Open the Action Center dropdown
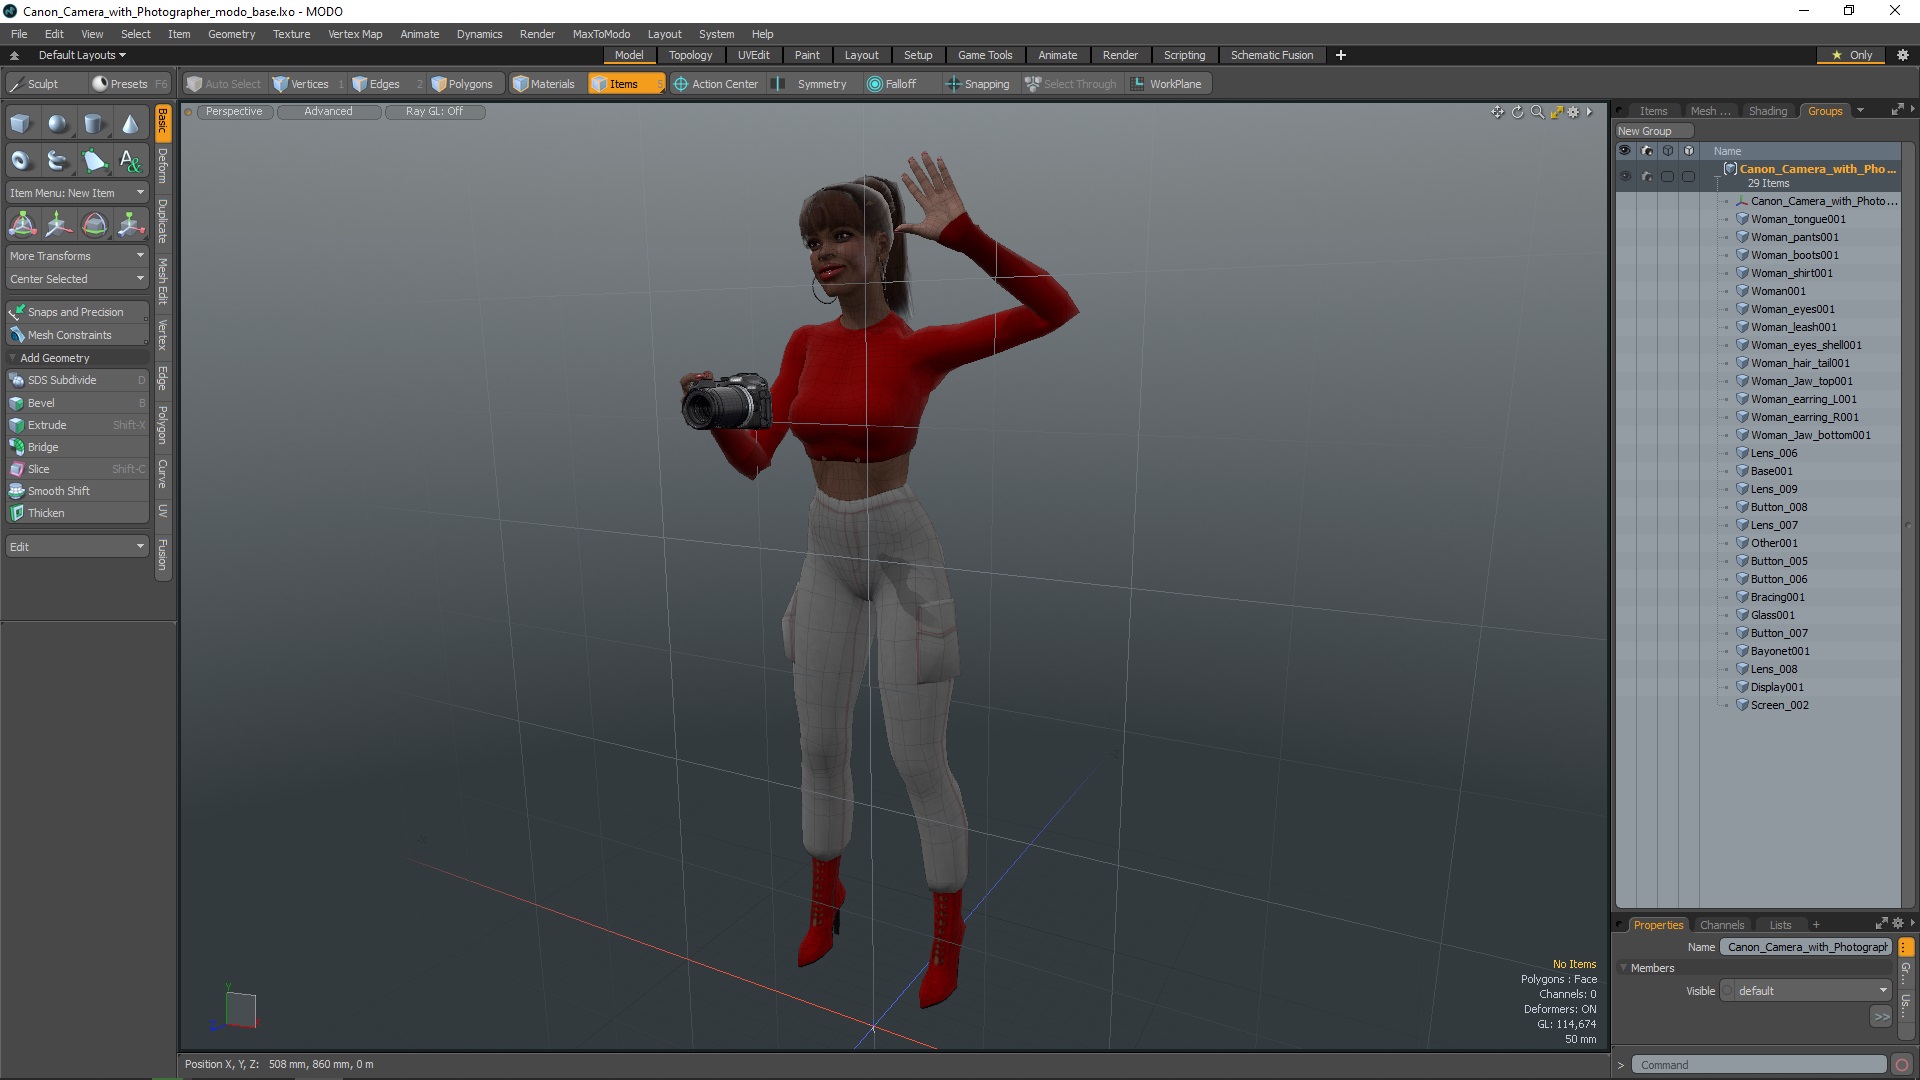 716,84
